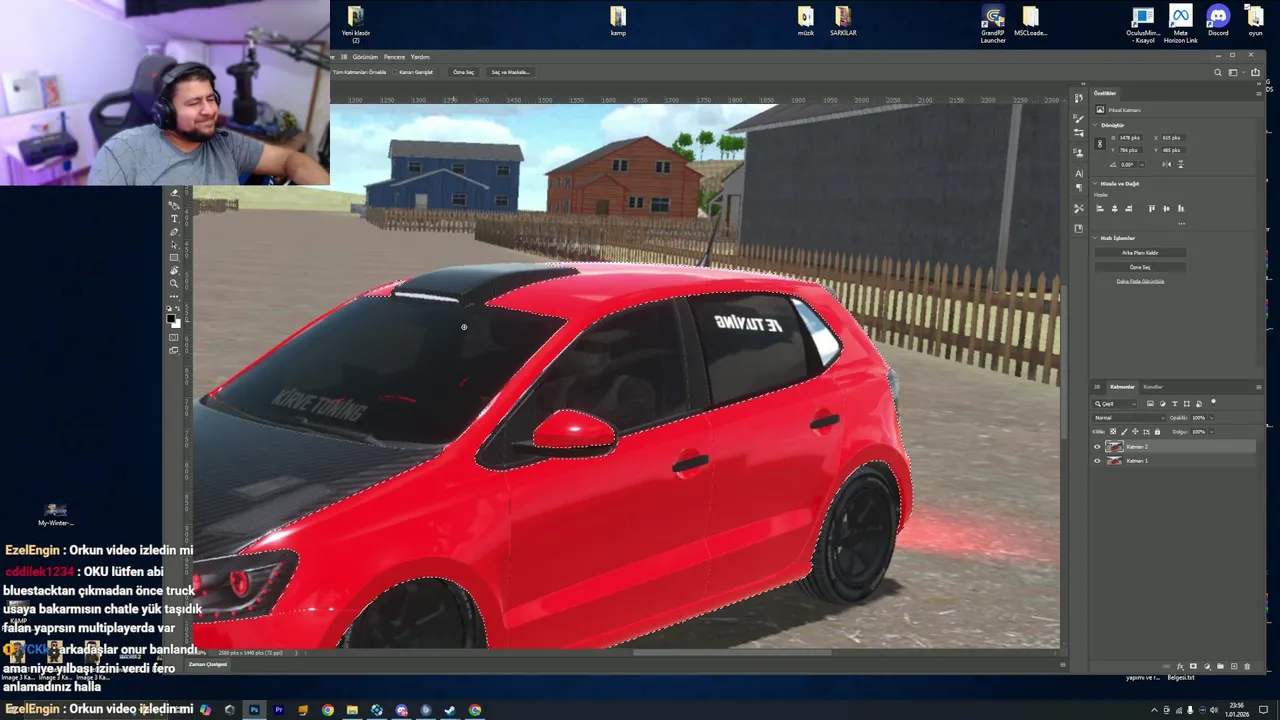Click Seç ve Maskele in options bar

(510, 72)
